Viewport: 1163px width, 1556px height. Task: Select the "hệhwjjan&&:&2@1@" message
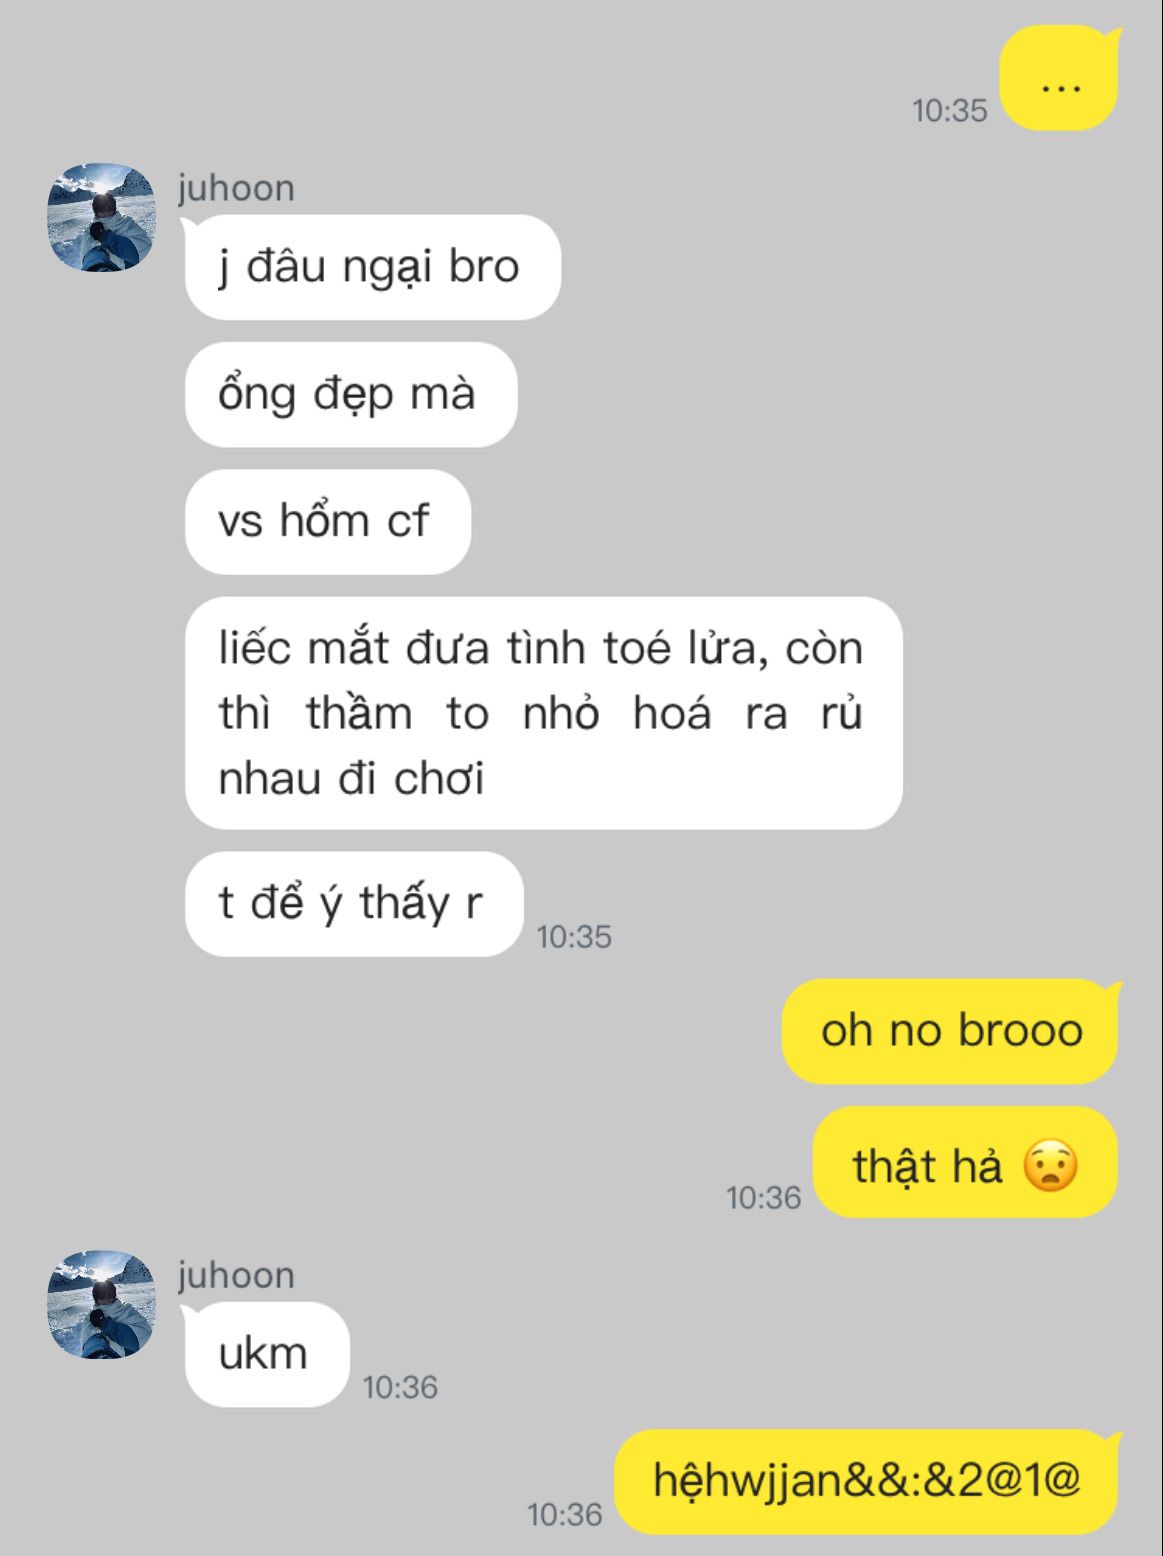[867, 1481]
